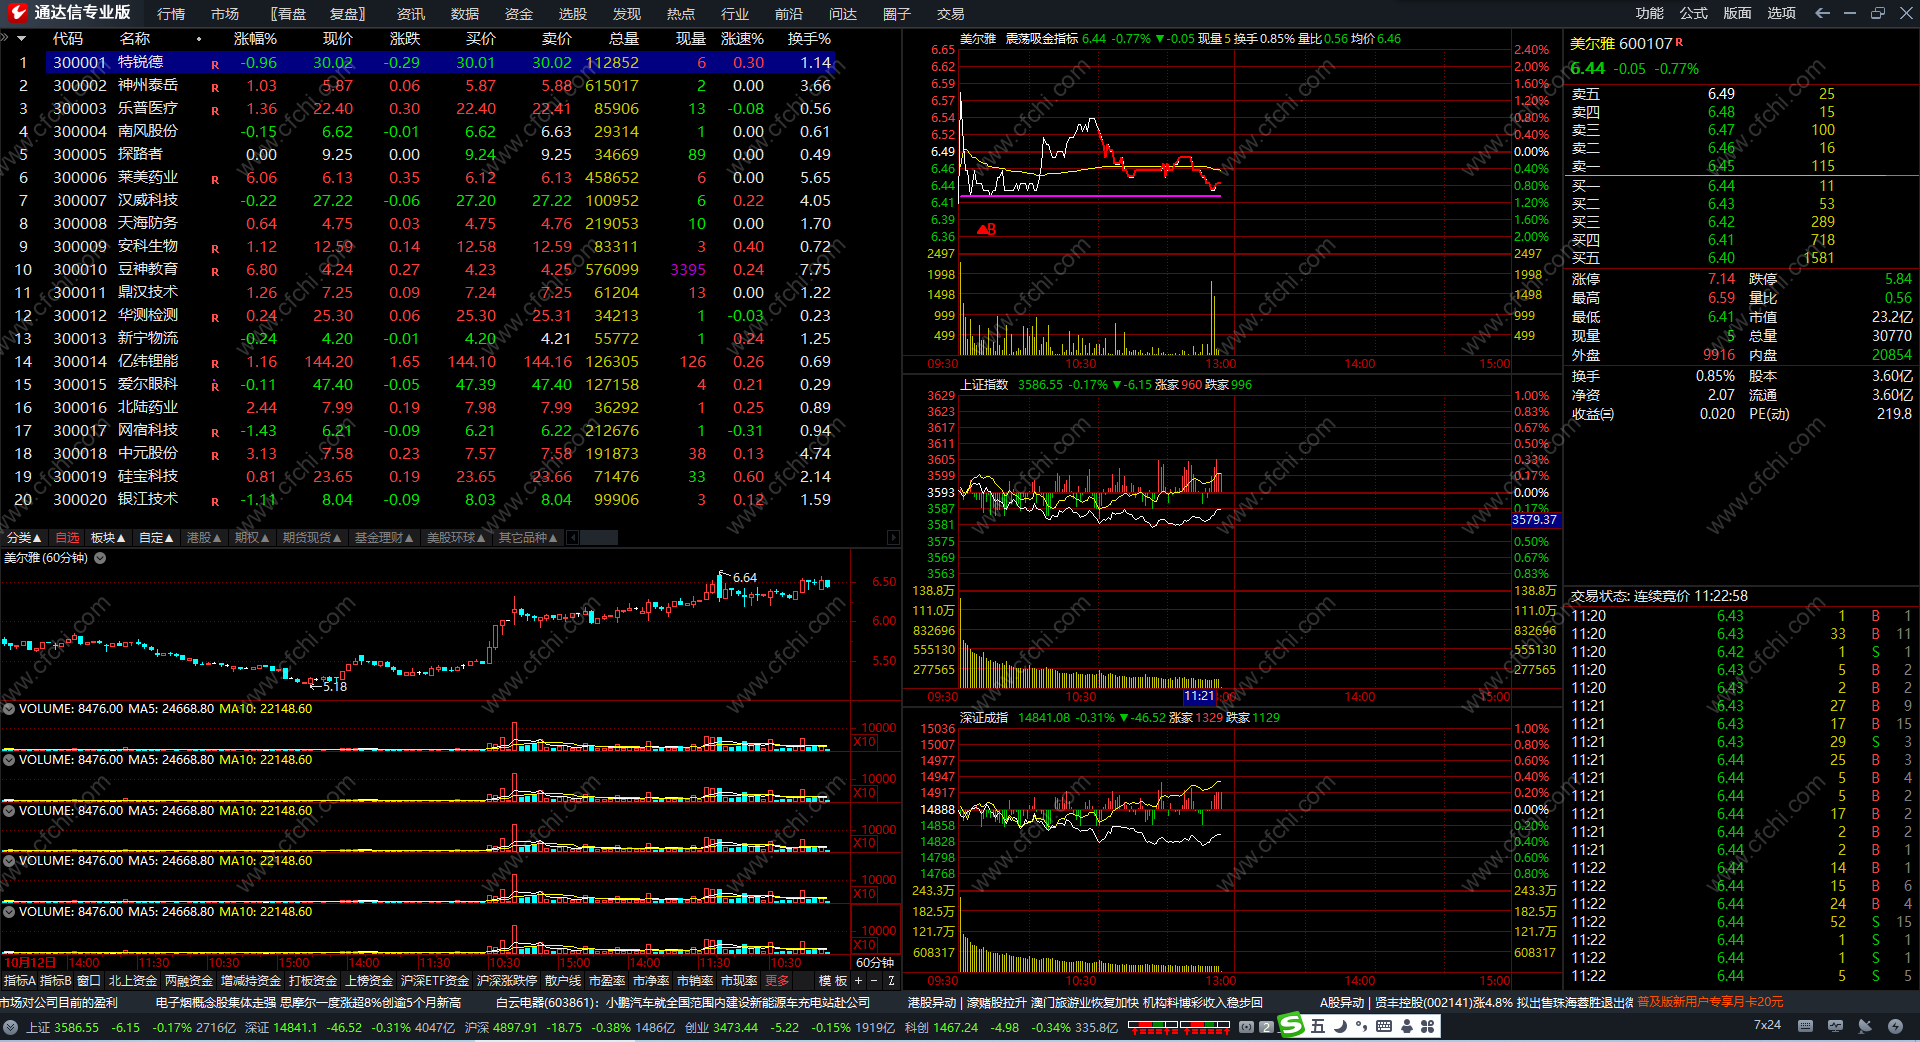Click the tab bar horizontal scrollbar thumb

click(599, 538)
